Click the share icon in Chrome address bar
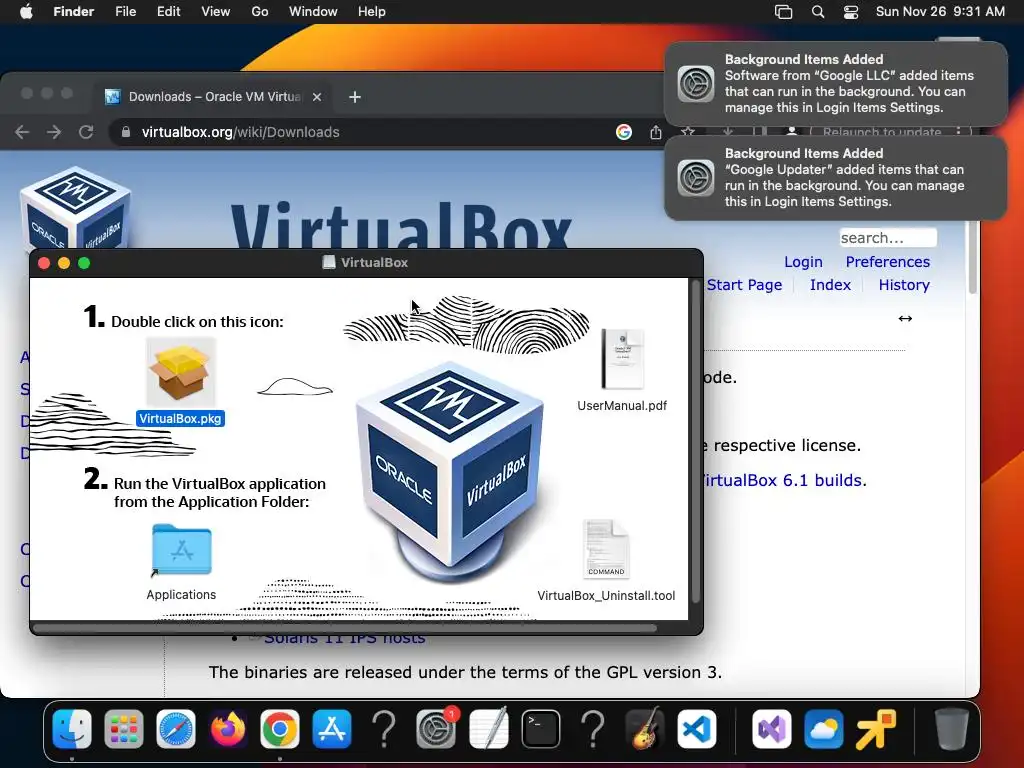Image resolution: width=1024 pixels, height=768 pixels. coord(656,132)
